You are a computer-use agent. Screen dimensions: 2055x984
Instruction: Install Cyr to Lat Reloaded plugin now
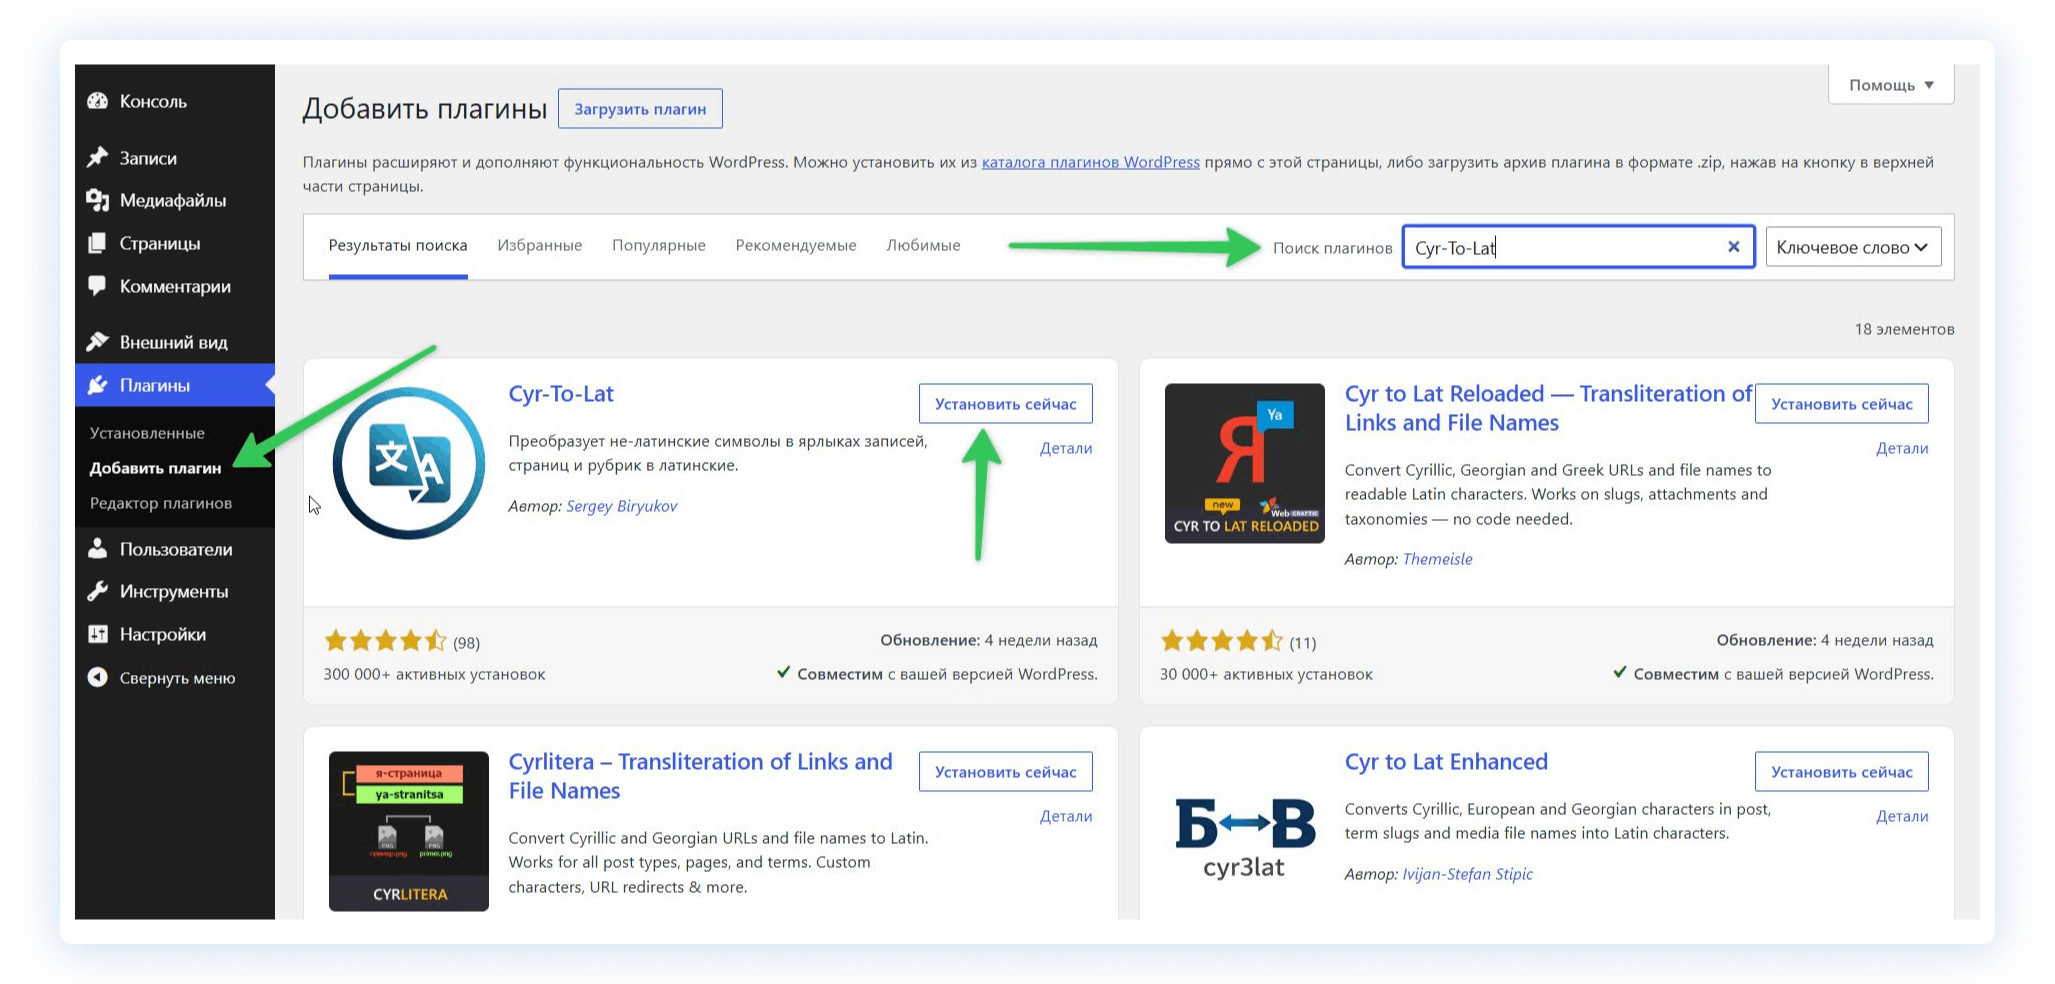pos(1841,404)
